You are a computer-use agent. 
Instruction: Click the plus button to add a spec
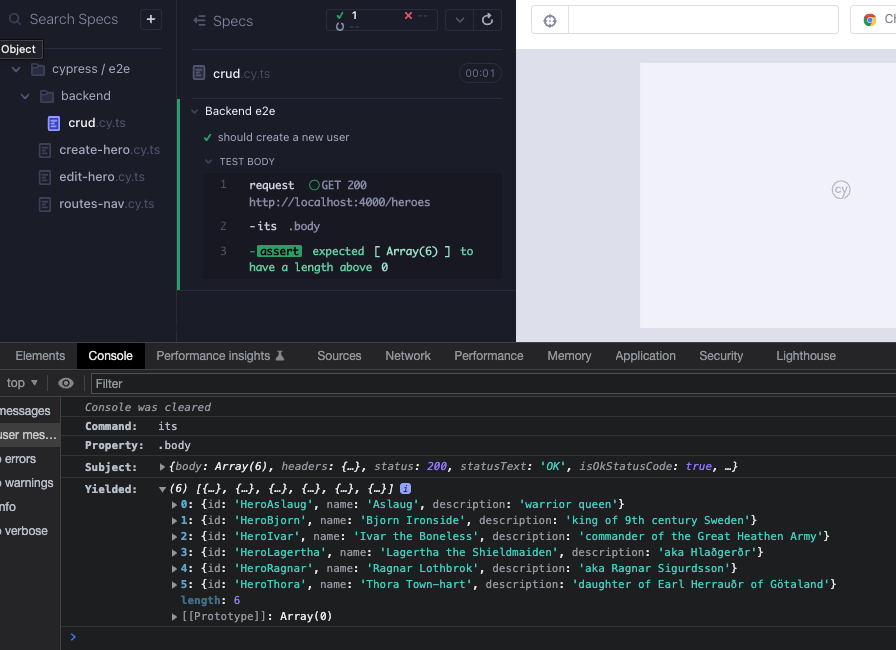[x=151, y=19]
